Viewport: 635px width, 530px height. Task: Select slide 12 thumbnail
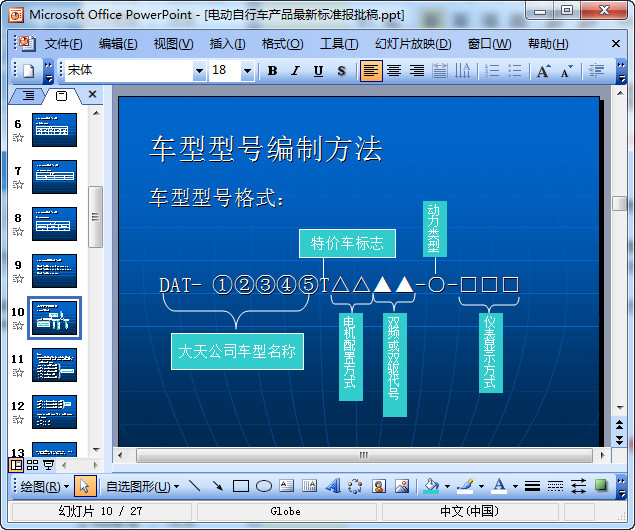(x=54, y=412)
